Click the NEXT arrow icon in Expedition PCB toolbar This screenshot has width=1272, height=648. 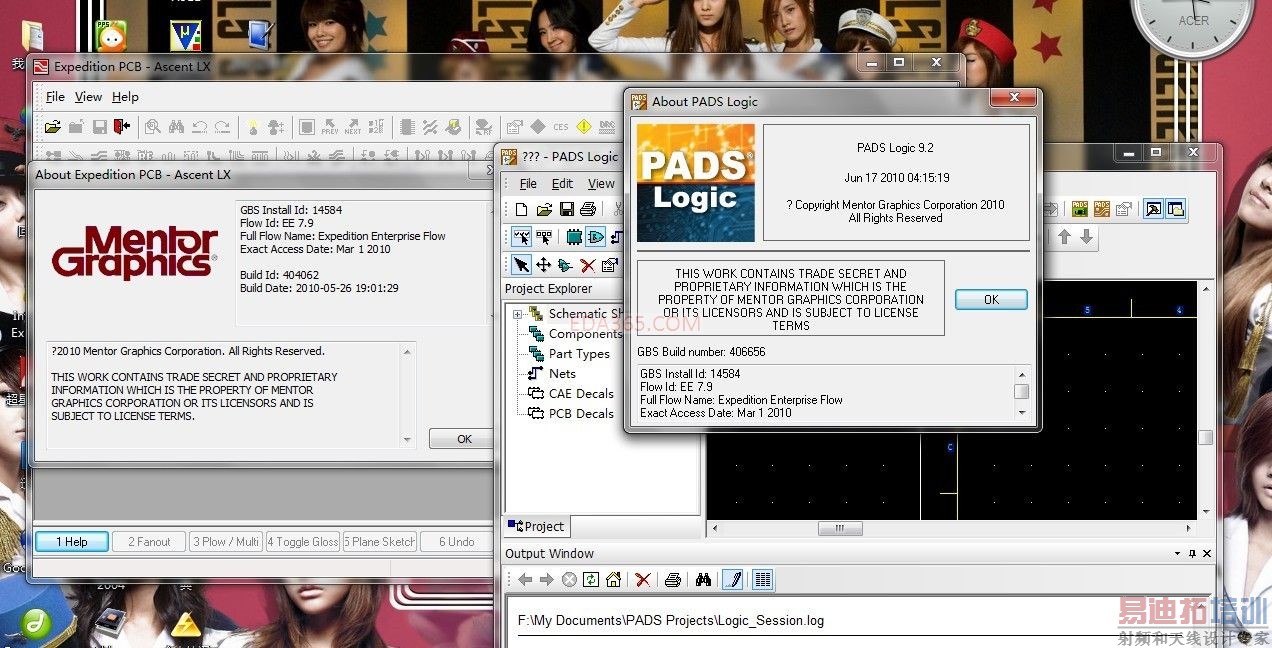(353, 127)
